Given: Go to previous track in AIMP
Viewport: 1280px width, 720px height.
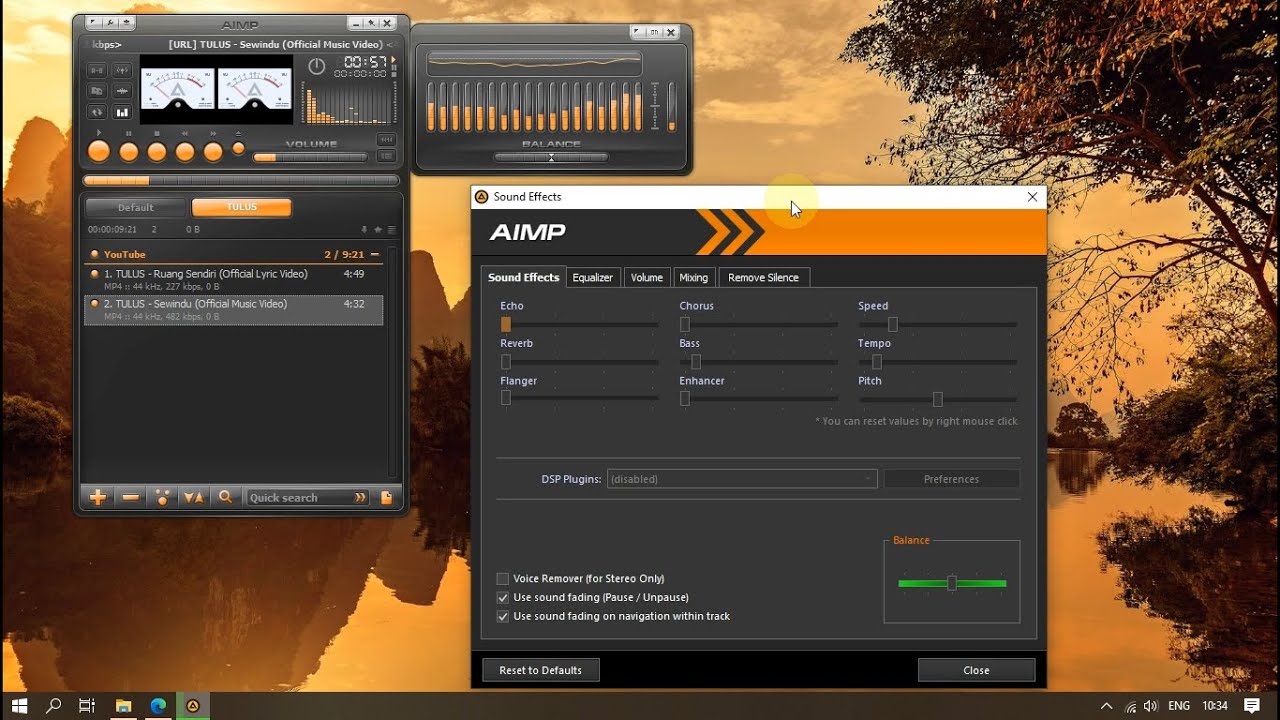Looking at the screenshot, I should (x=185, y=152).
